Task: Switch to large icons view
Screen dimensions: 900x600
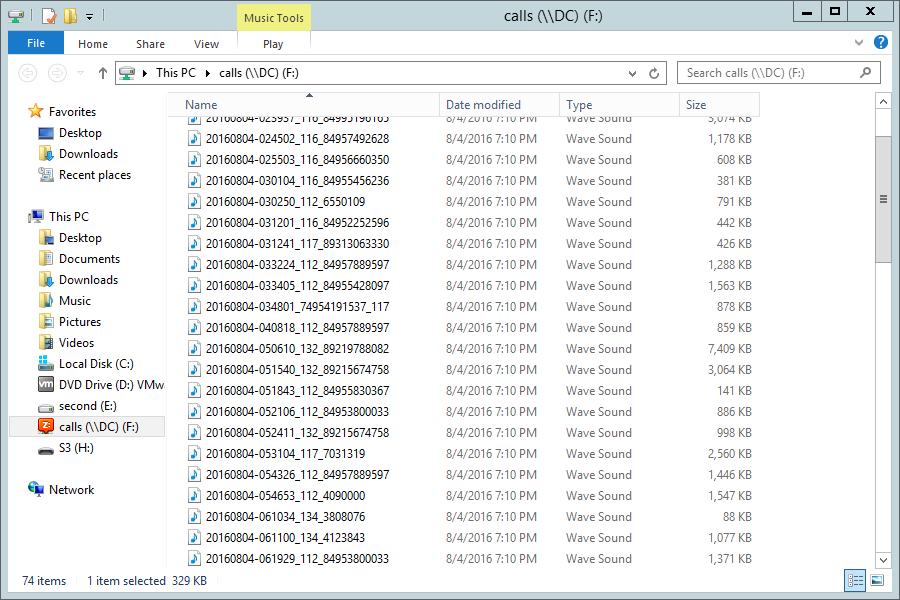Action: [877, 580]
